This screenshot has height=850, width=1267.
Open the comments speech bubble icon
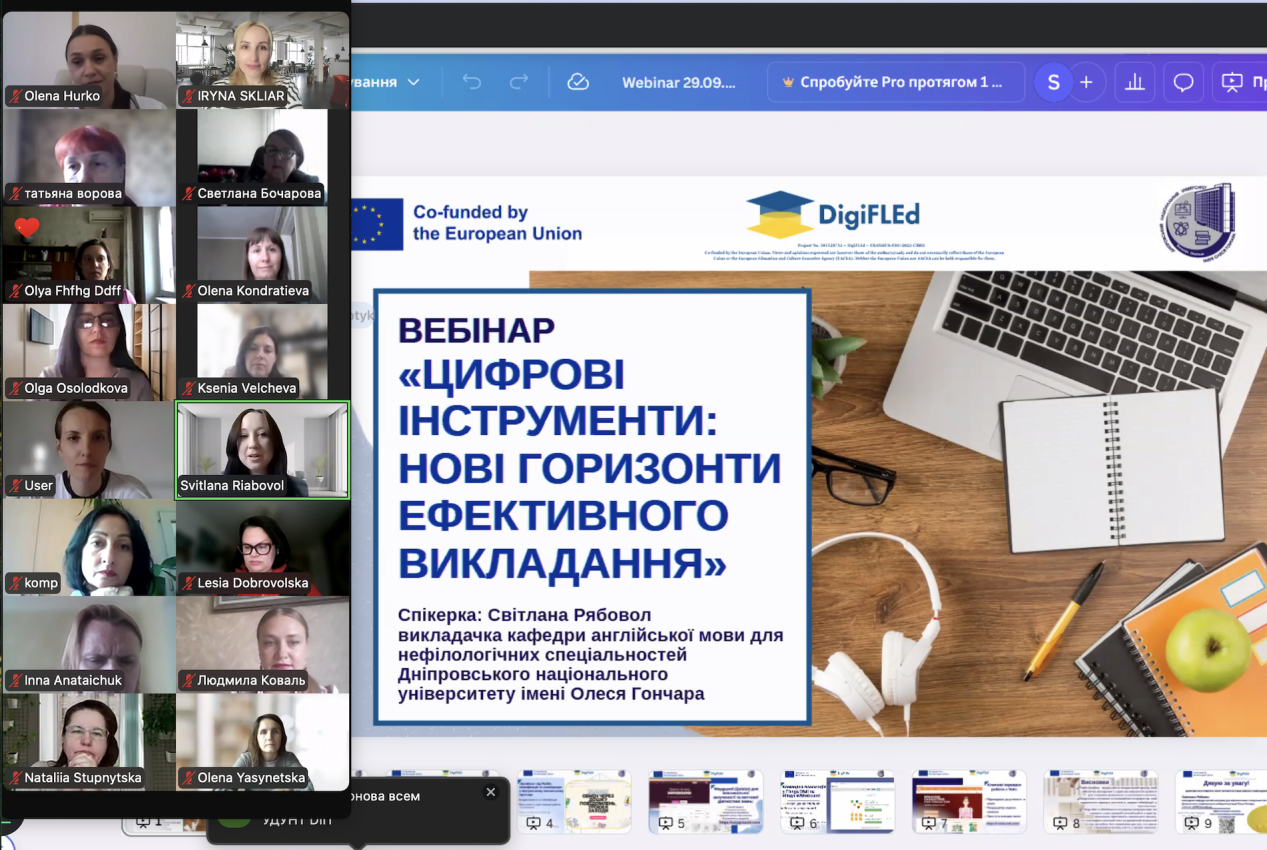(x=1183, y=82)
